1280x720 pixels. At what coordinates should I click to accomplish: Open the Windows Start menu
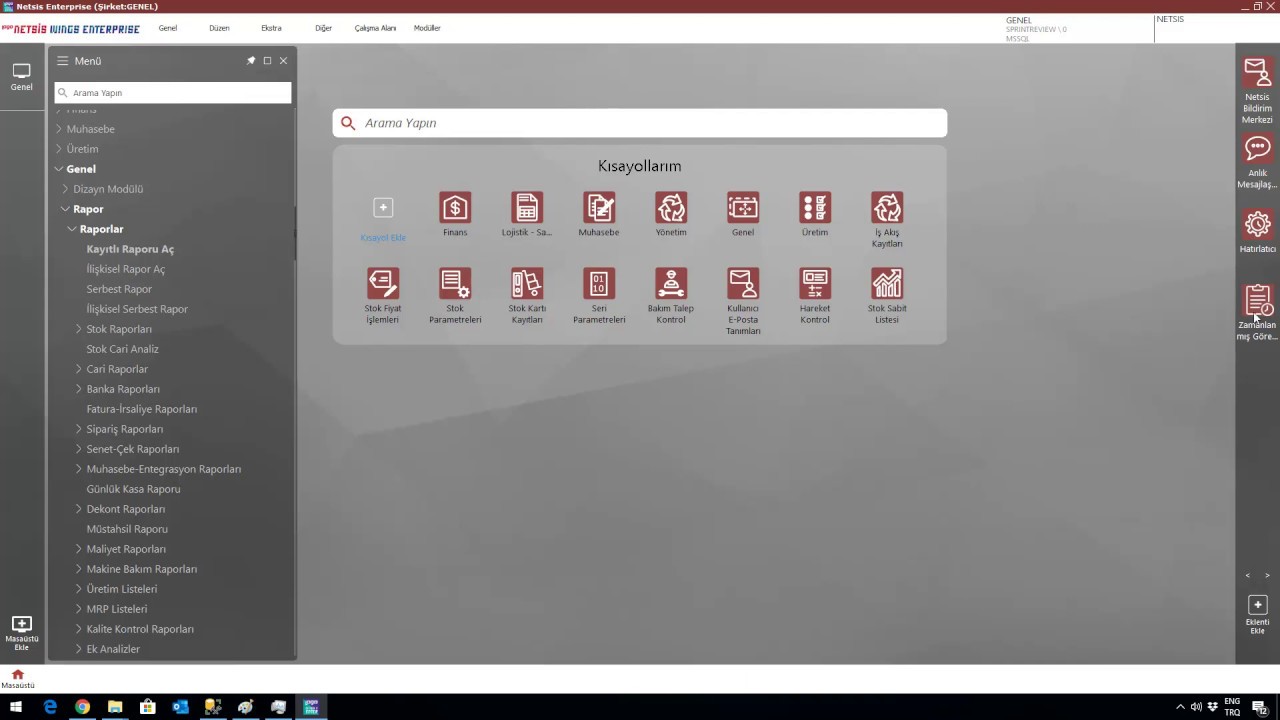pyautogui.click(x=16, y=707)
